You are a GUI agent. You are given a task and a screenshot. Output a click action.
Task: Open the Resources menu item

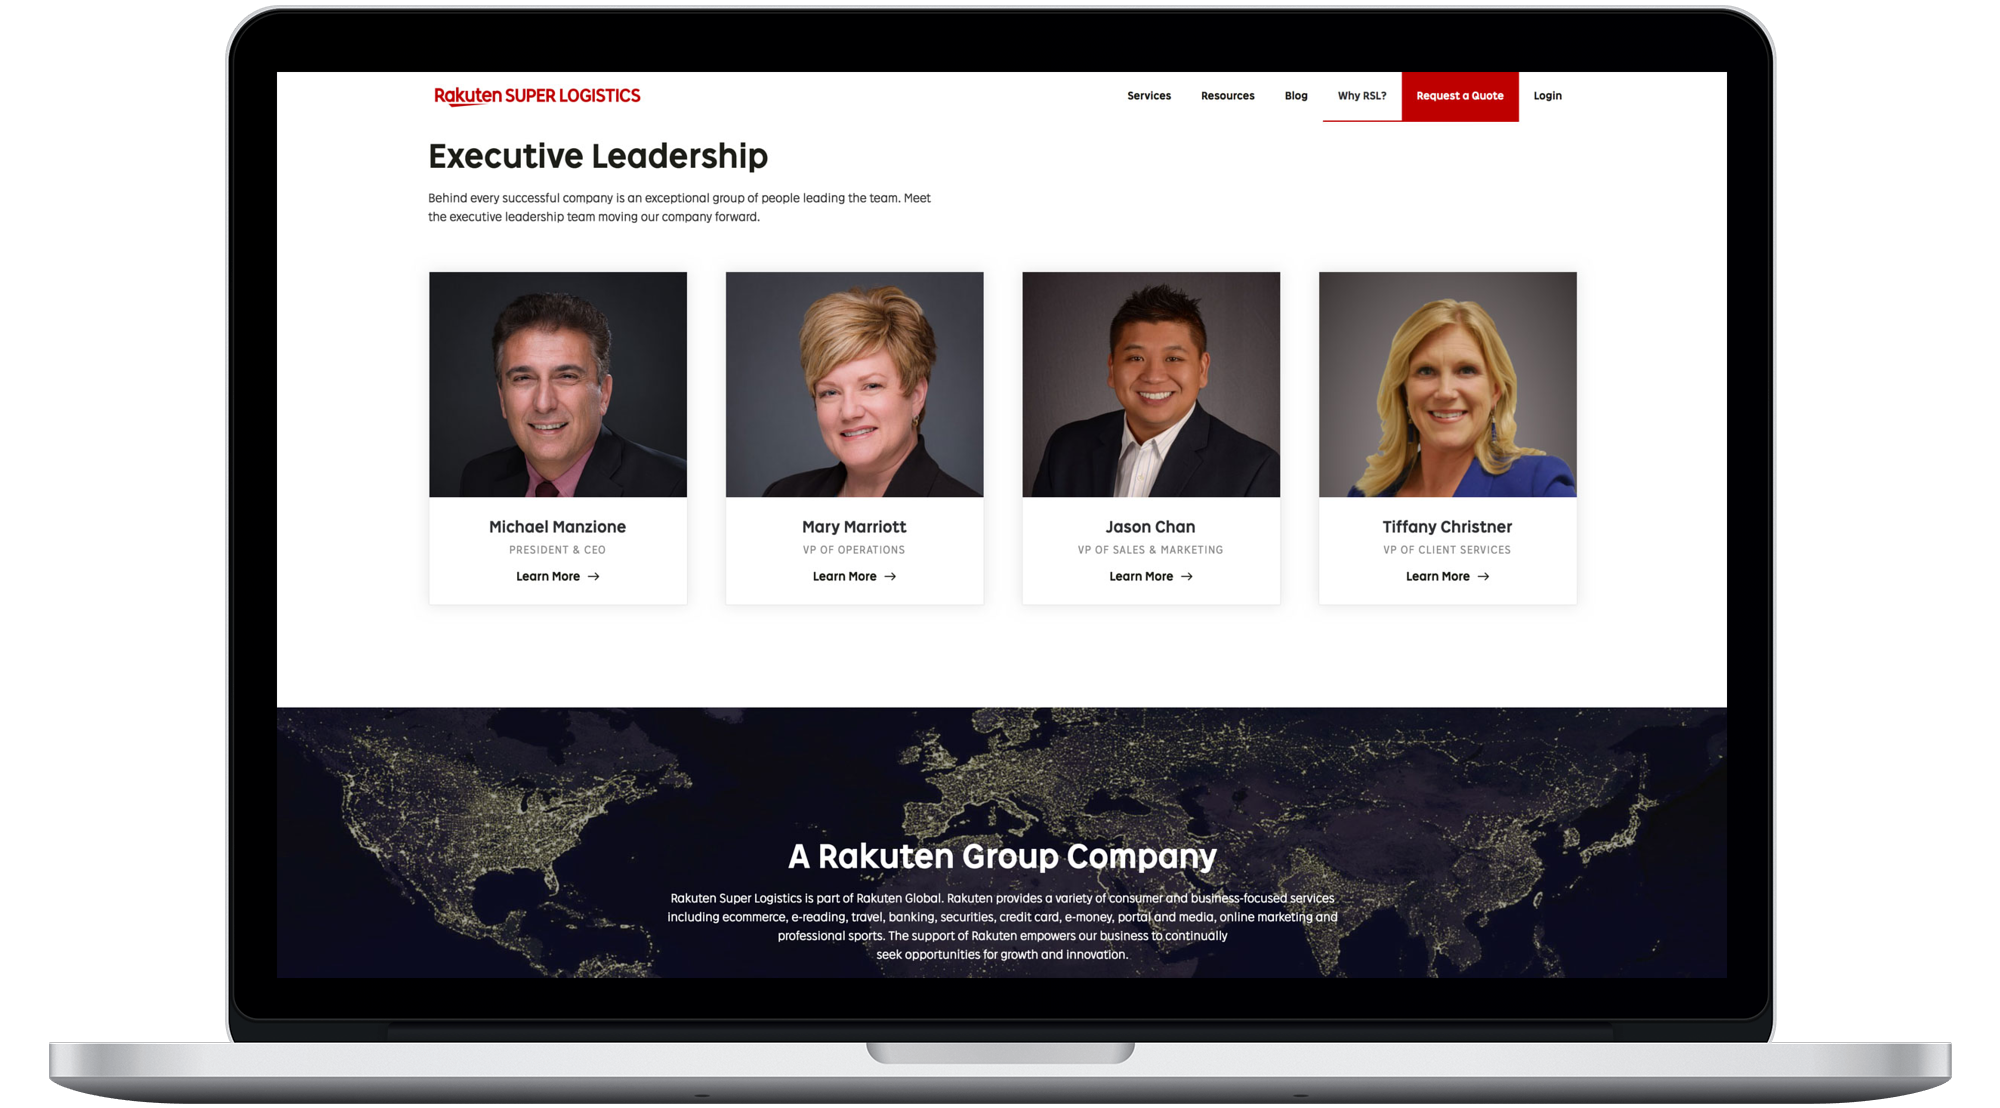pos(1227,96)
